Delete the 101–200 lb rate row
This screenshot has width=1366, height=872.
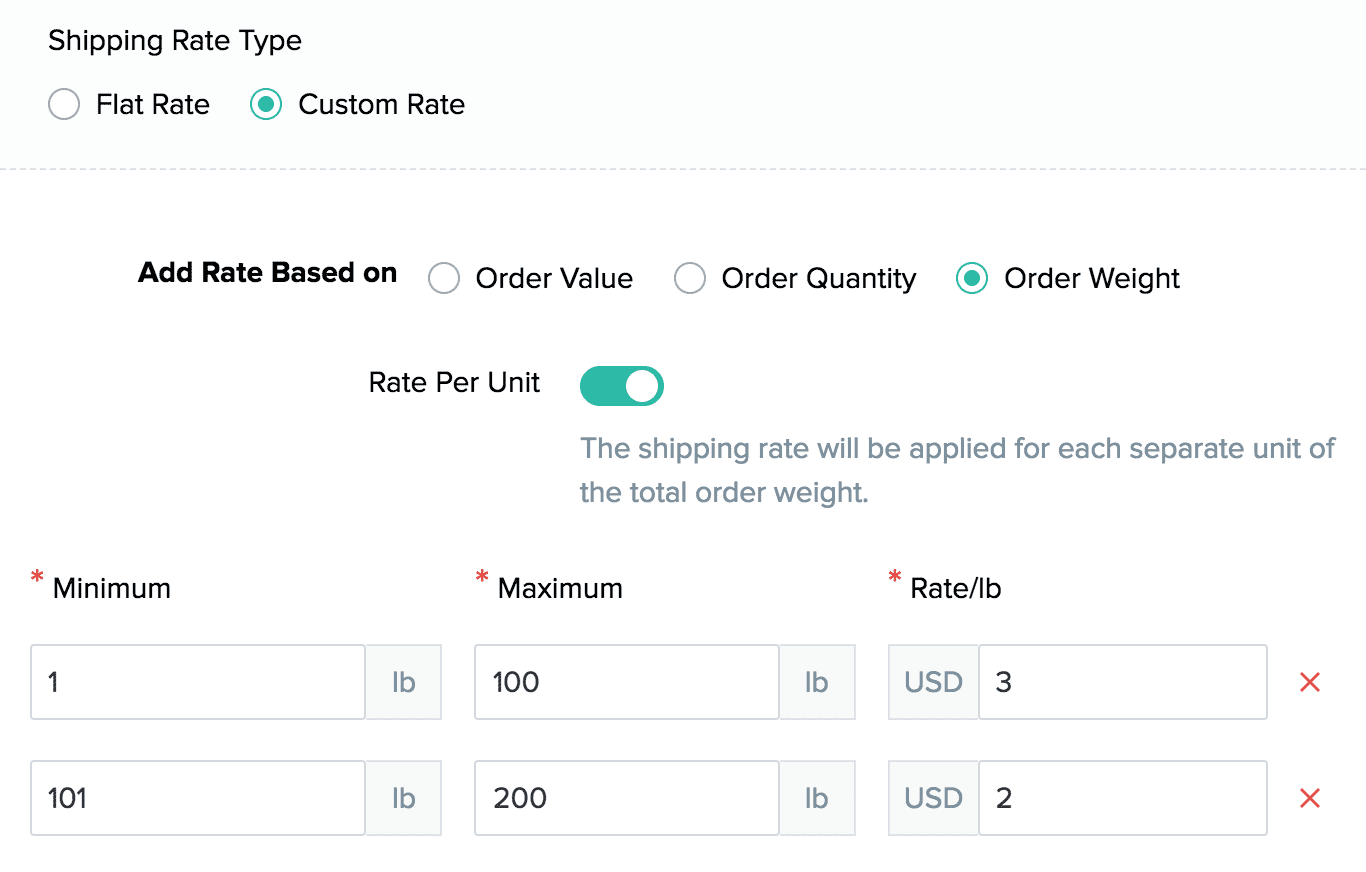[x=1309, y=798]
